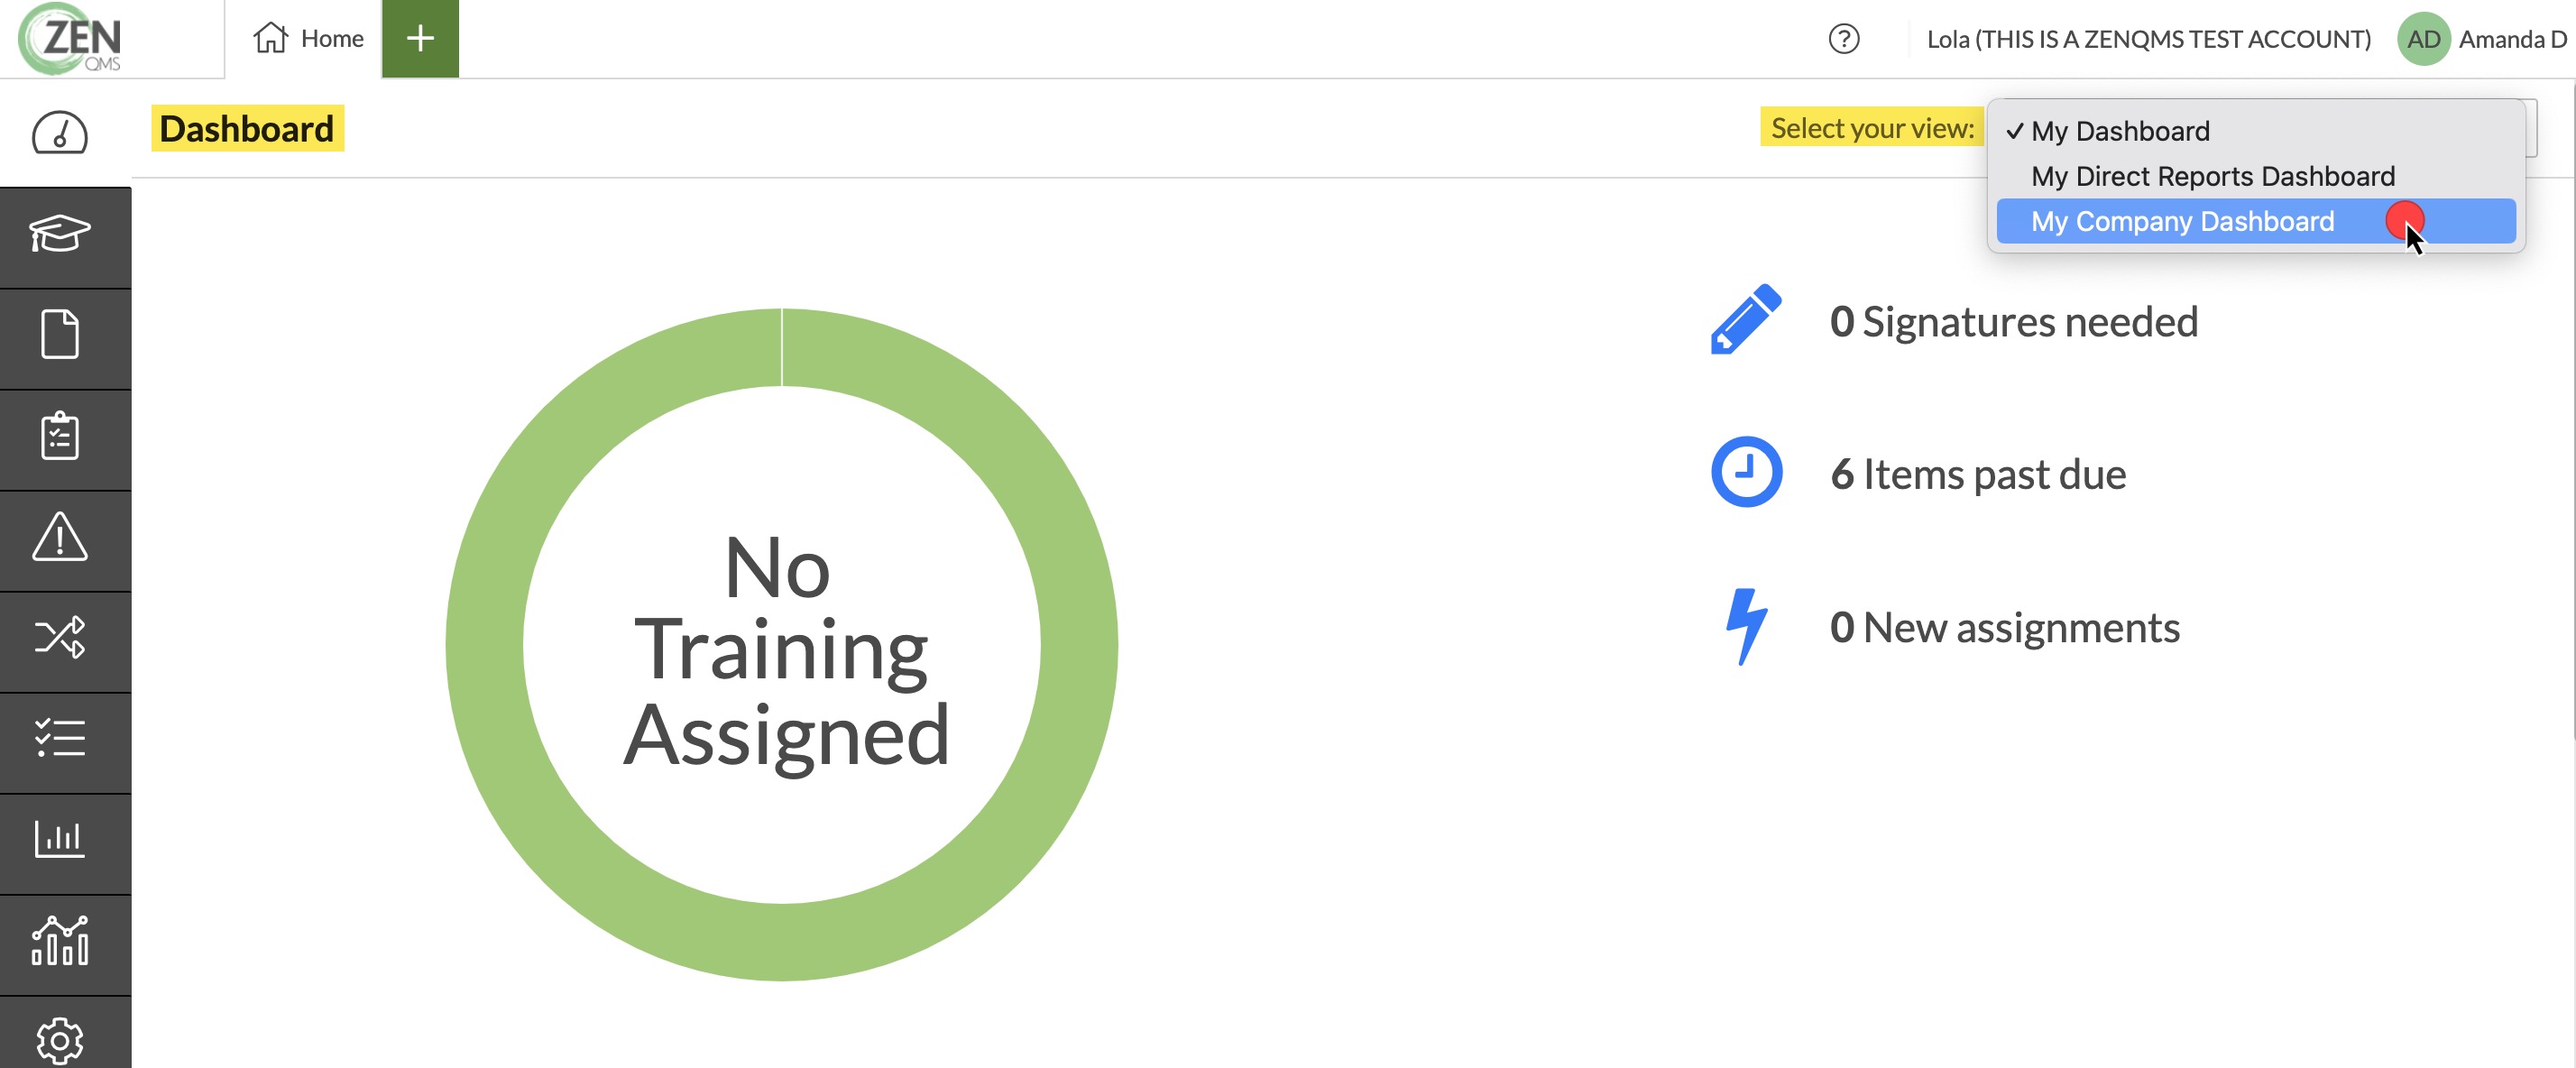Open the 0 Signatures needed link
Screen dimensions: 2576x1068
pos(2013,322)
